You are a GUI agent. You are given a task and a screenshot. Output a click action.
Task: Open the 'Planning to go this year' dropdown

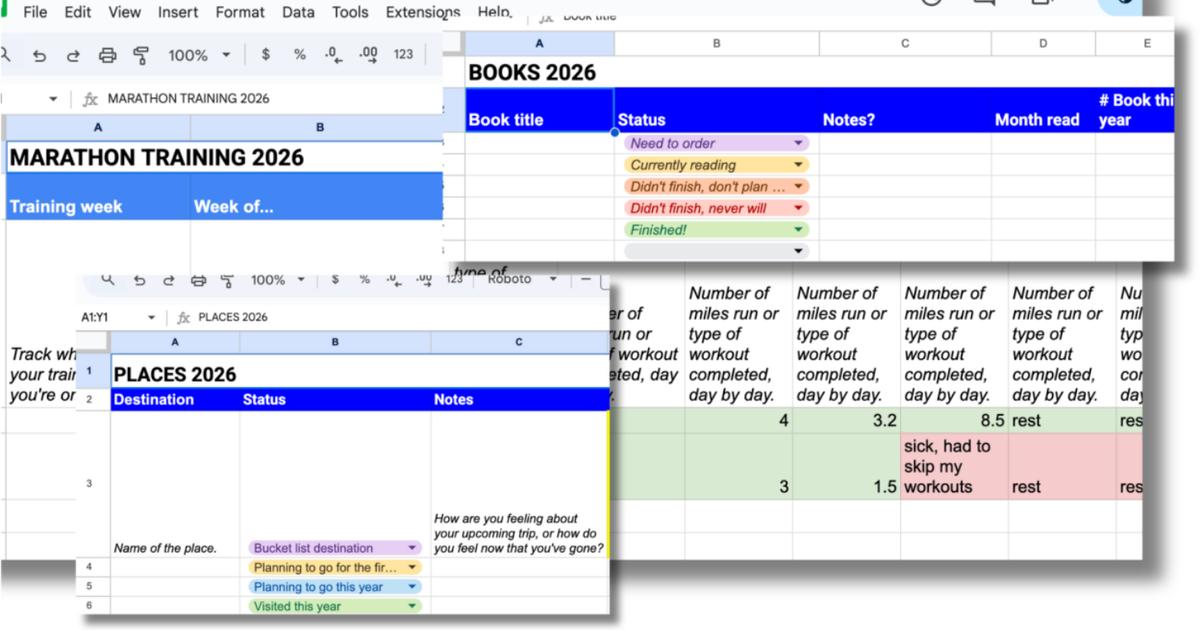click(x=411, y=587)
